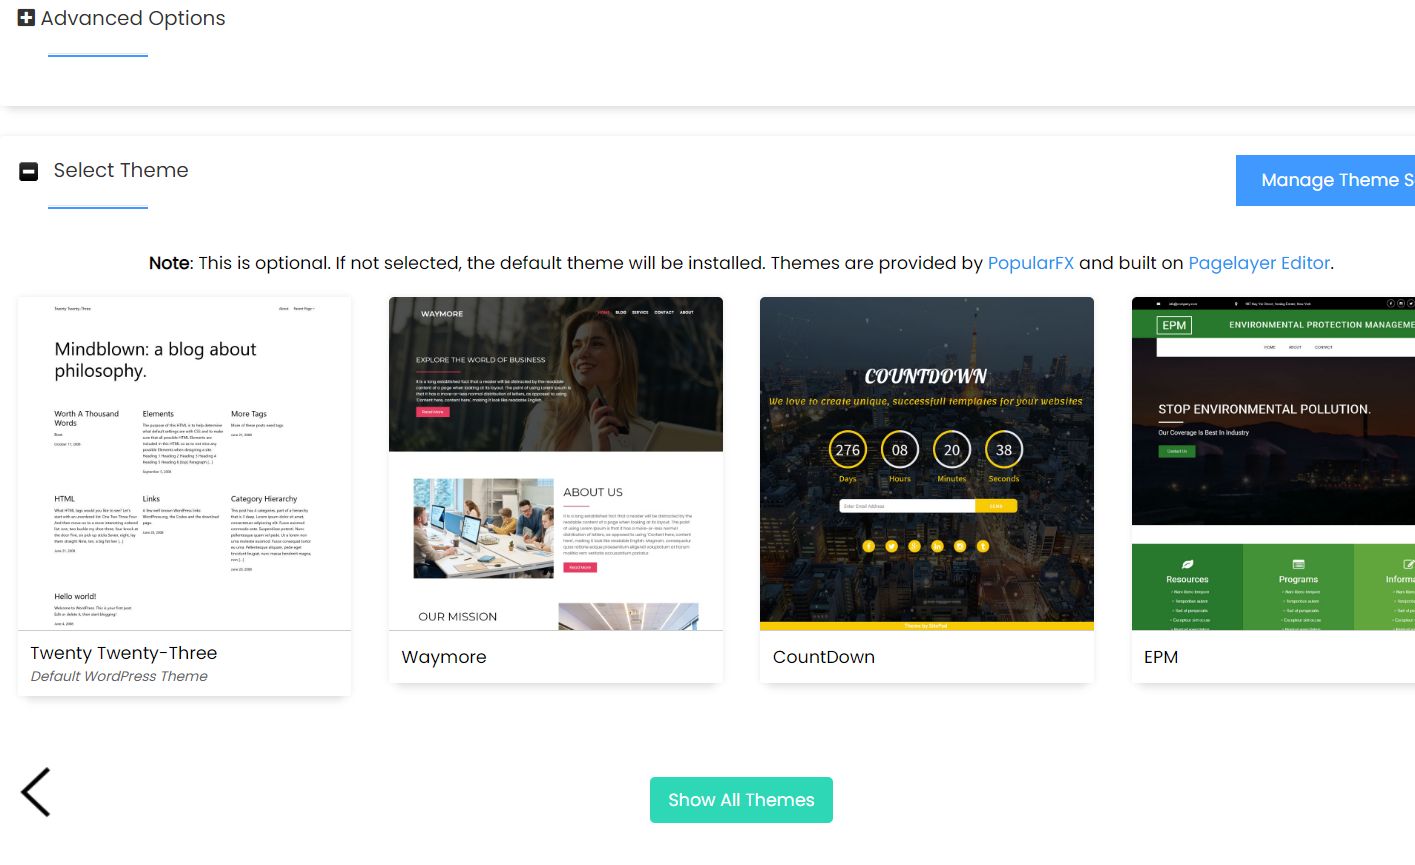This screenshot has width=1415, height=865.
Task: Expand Advanced Options with the plus icon
Action: point(26,18)
